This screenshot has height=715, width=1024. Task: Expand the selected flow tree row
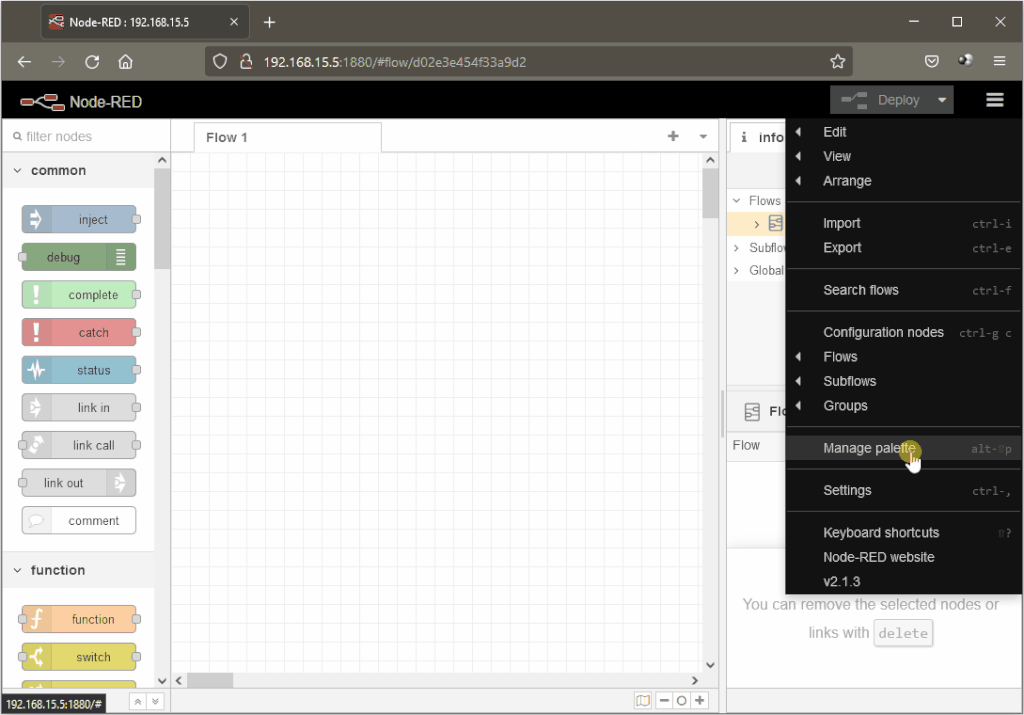[757, 224]
